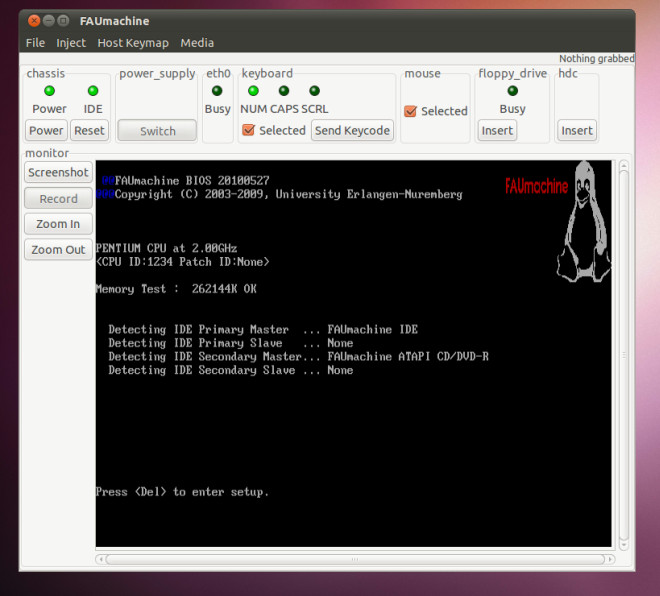Open the Host Keymap menu
This screenshot has height=596, width=660.
click(133, 43)
